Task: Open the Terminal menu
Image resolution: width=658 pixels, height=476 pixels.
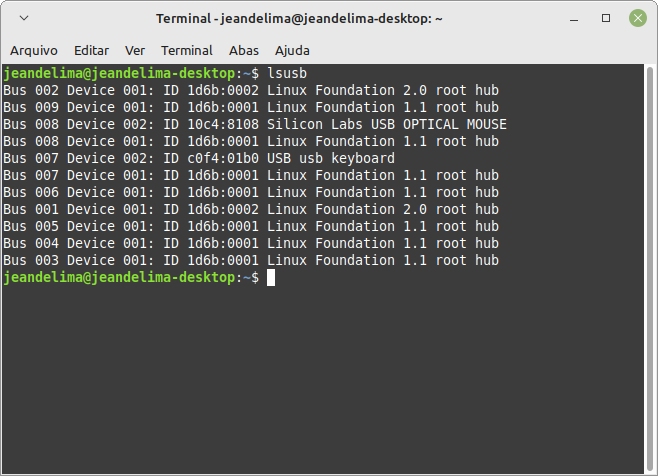Action: click(x=187, y=50)
